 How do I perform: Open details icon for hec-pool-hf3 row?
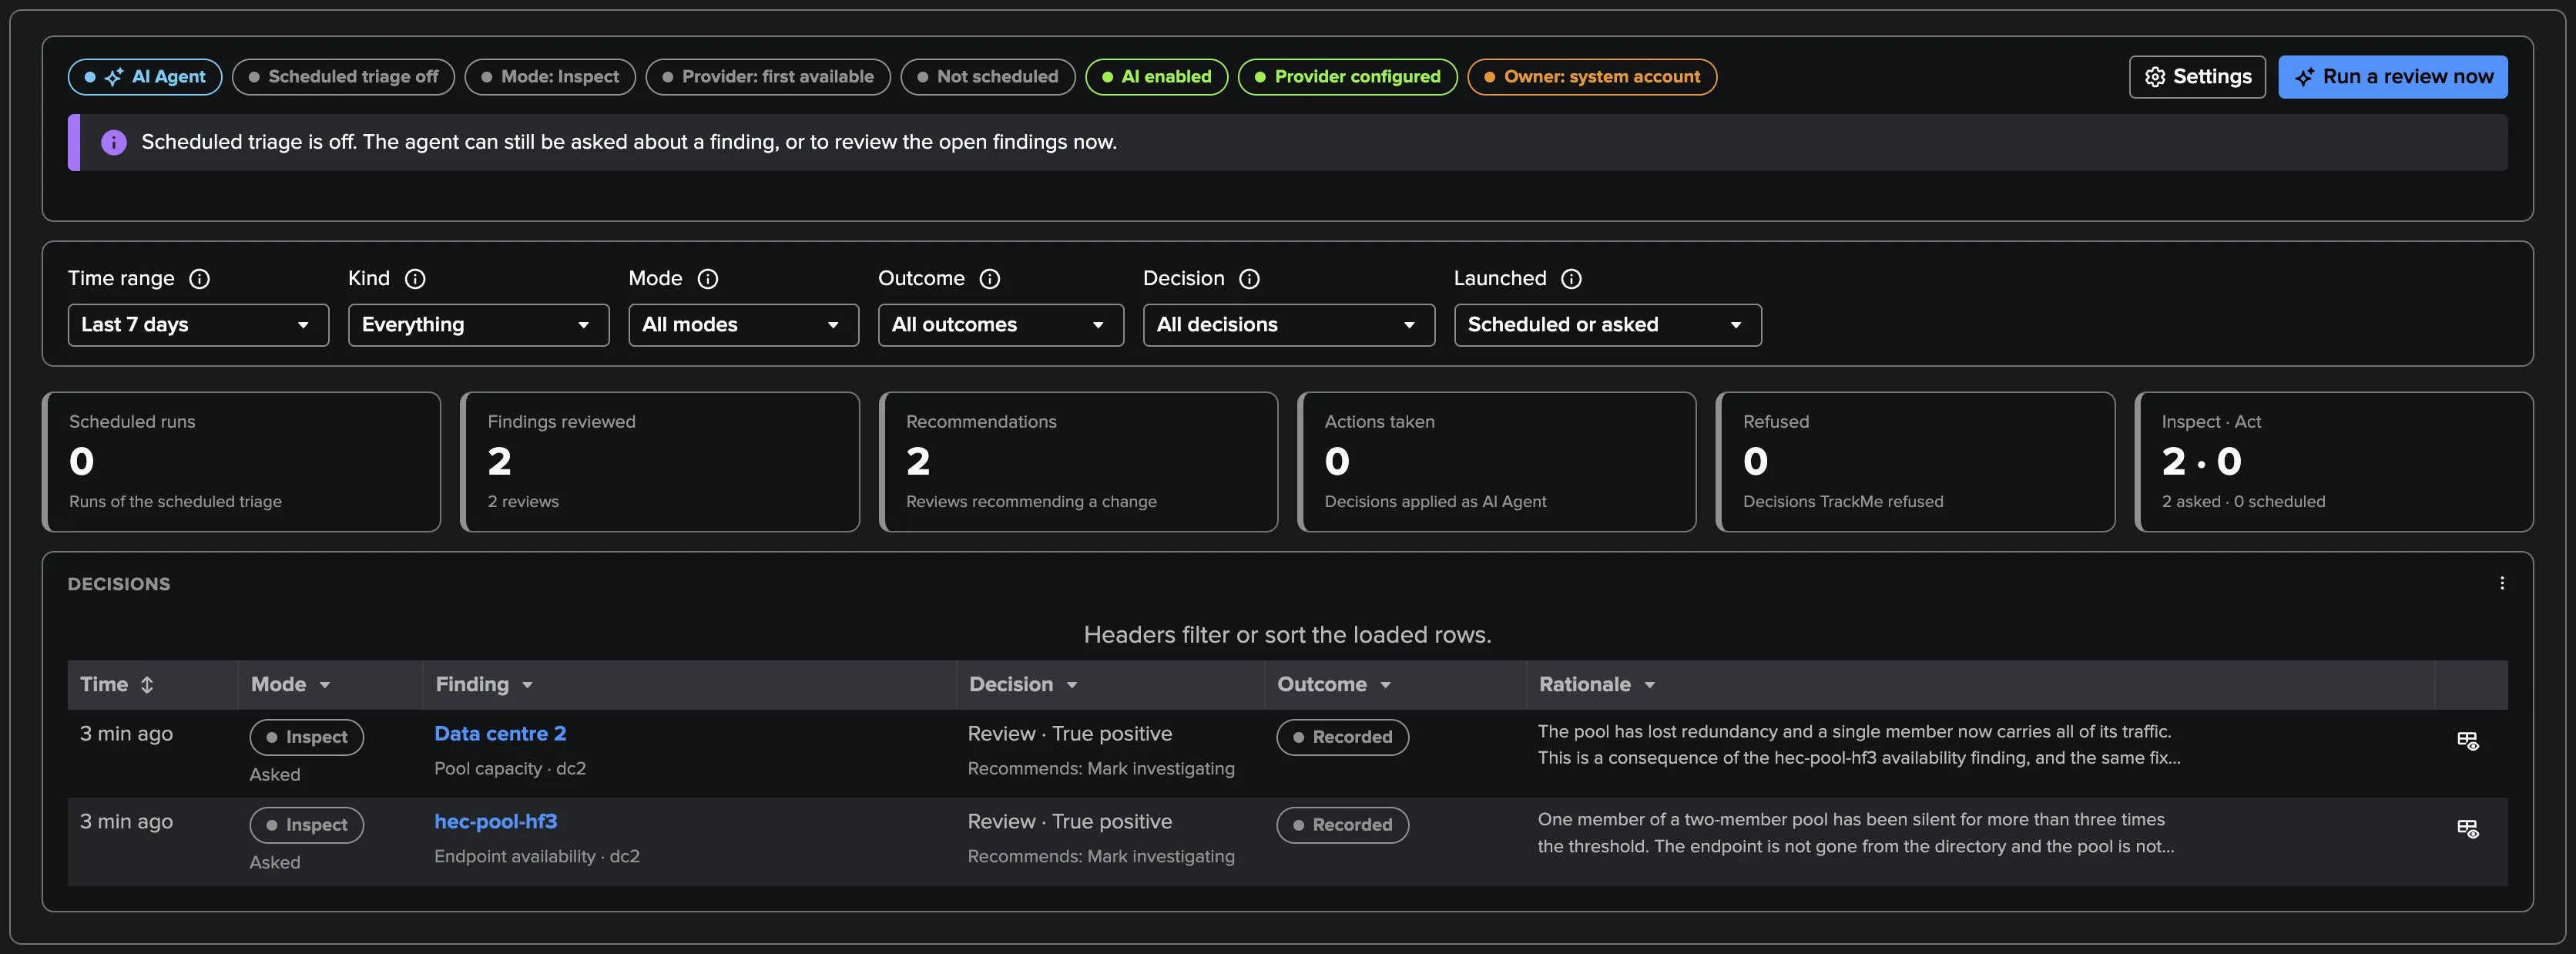(2468, 829)
